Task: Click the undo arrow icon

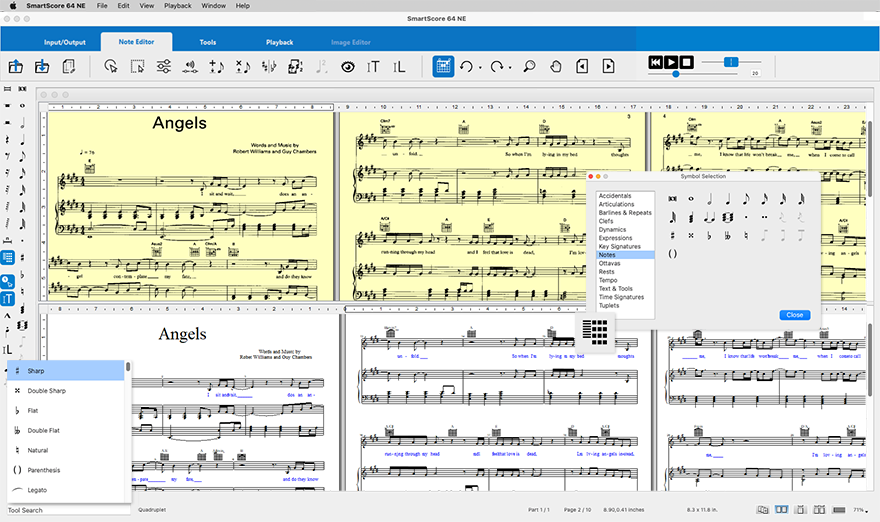Action: (466, 67)
